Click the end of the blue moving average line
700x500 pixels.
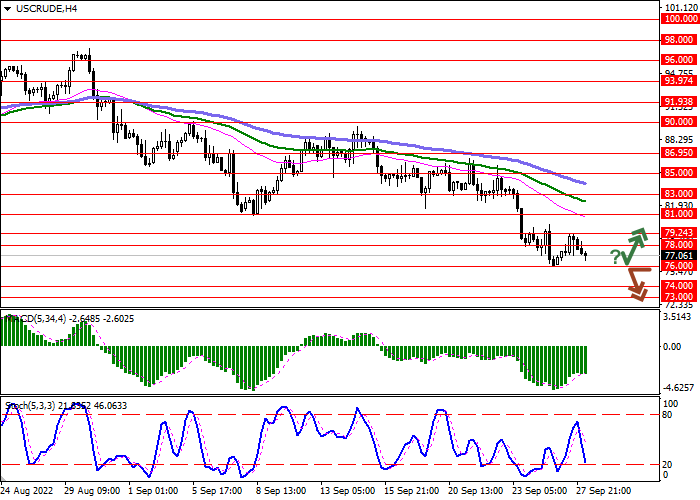(x=585, y=184)
